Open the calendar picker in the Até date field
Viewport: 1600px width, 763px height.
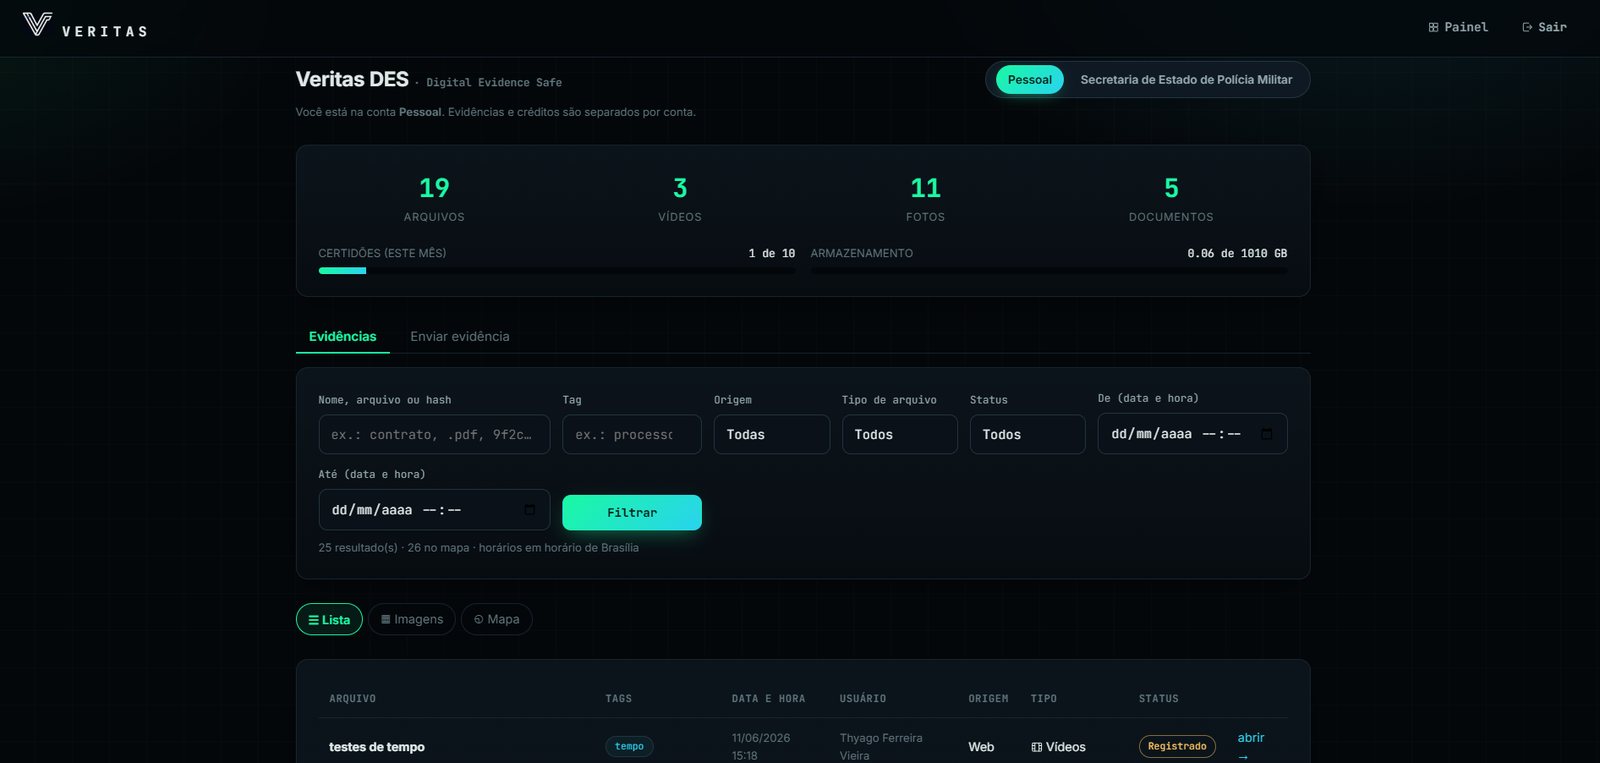(x=530, y=510)
